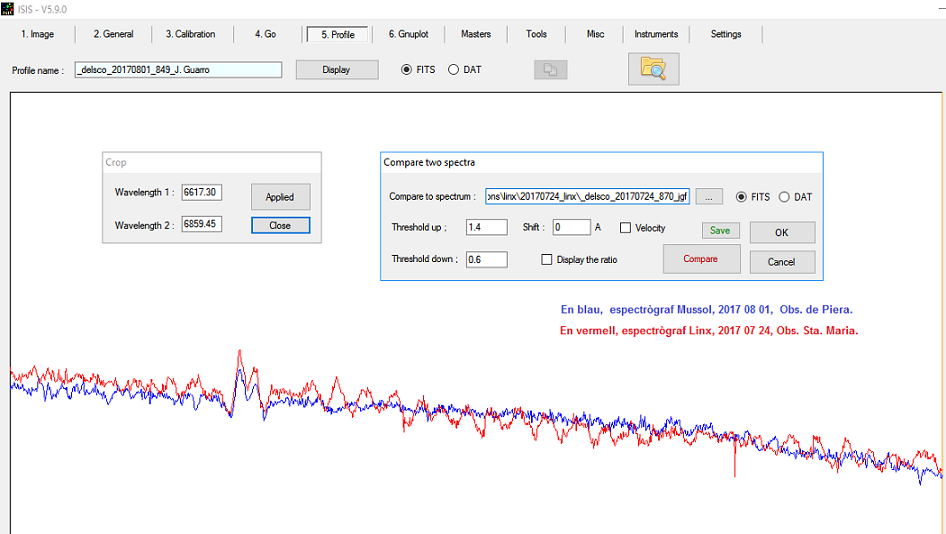The width and height of the screenshot is (946, 534).
Task: Open the Masters tab
Action: (476, 34)
